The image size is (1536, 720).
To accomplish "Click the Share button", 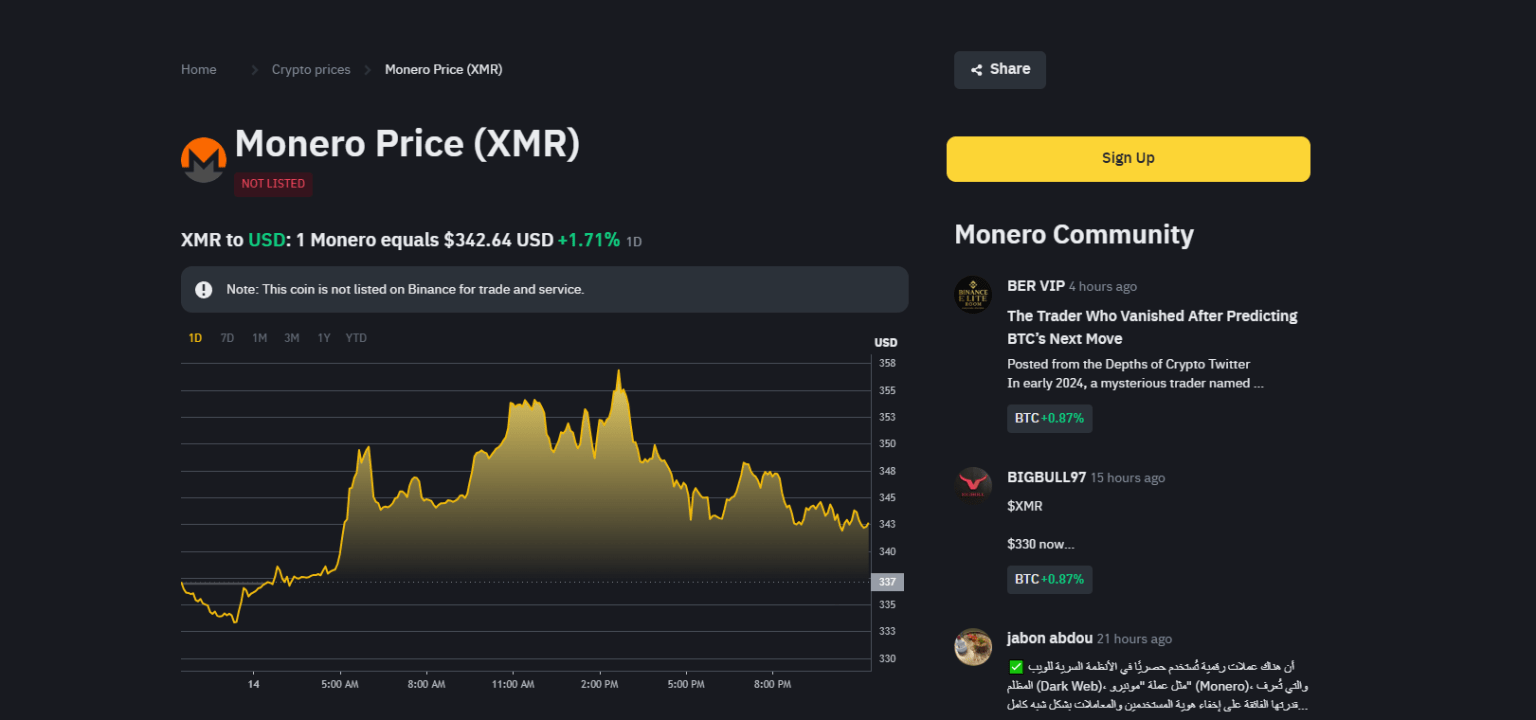I will tap(1000, 70).
